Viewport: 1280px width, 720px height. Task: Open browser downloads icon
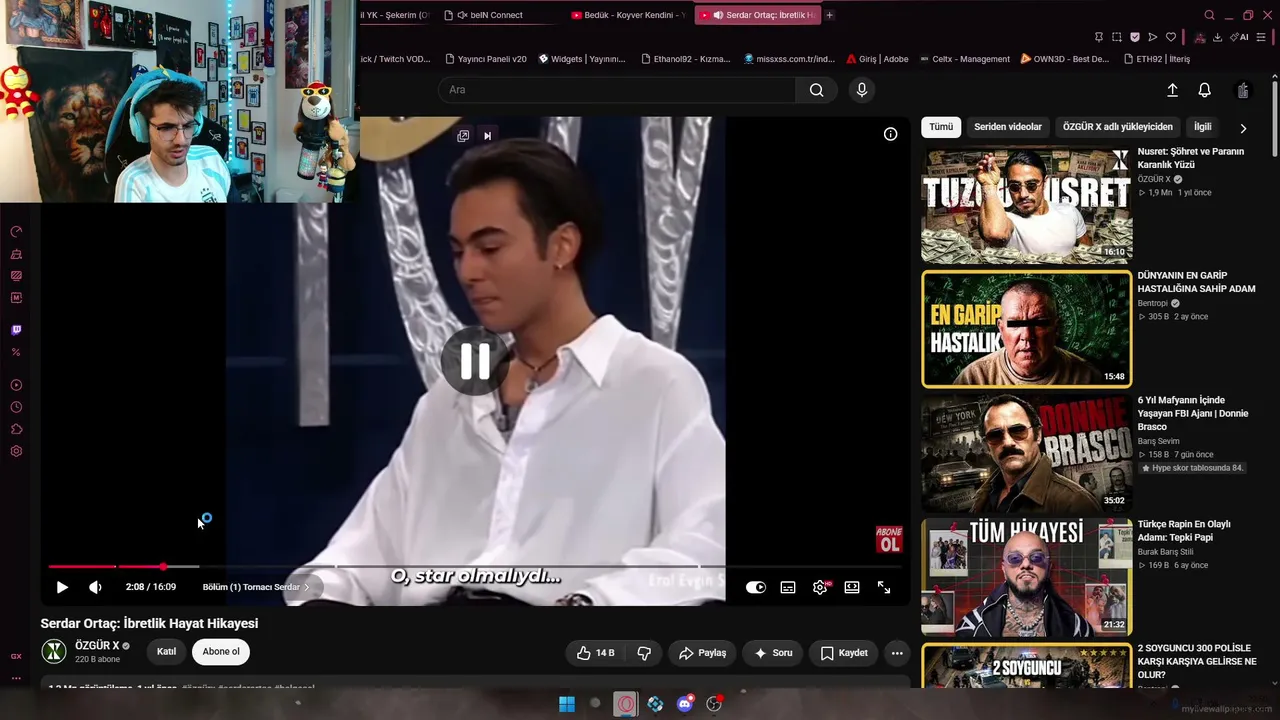[1217, 37]
